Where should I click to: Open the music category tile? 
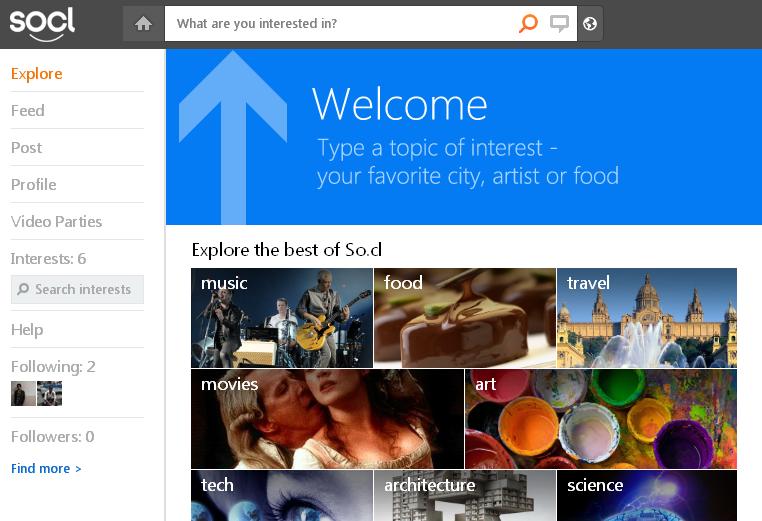point(282,318)
